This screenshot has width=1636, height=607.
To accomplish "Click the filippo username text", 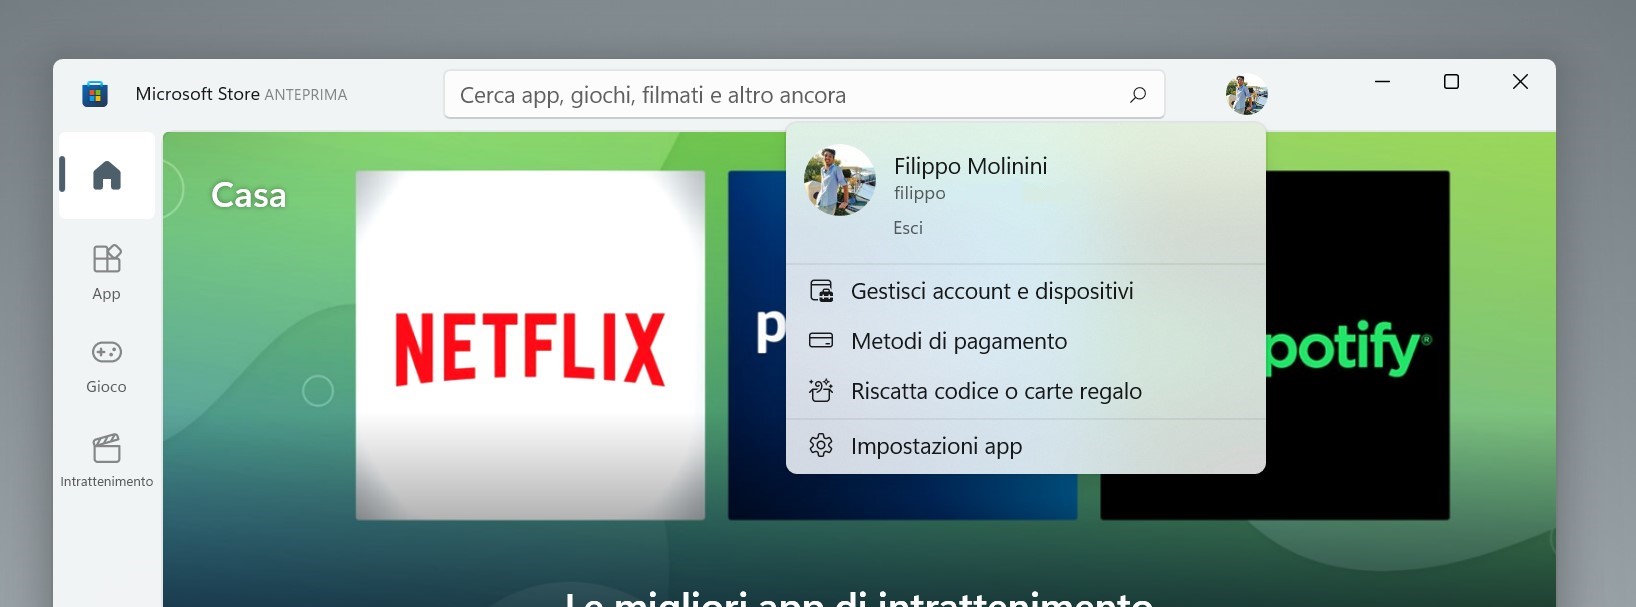I will coord(919,193).
